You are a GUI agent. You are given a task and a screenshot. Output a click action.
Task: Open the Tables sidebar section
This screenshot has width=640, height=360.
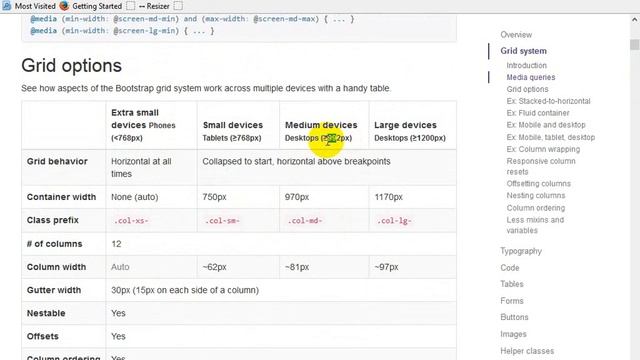pos(512,284)
